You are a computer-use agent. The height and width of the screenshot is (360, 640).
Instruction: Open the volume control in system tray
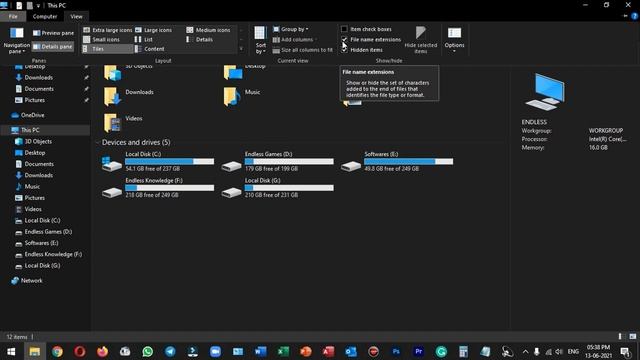click(559, 352)
